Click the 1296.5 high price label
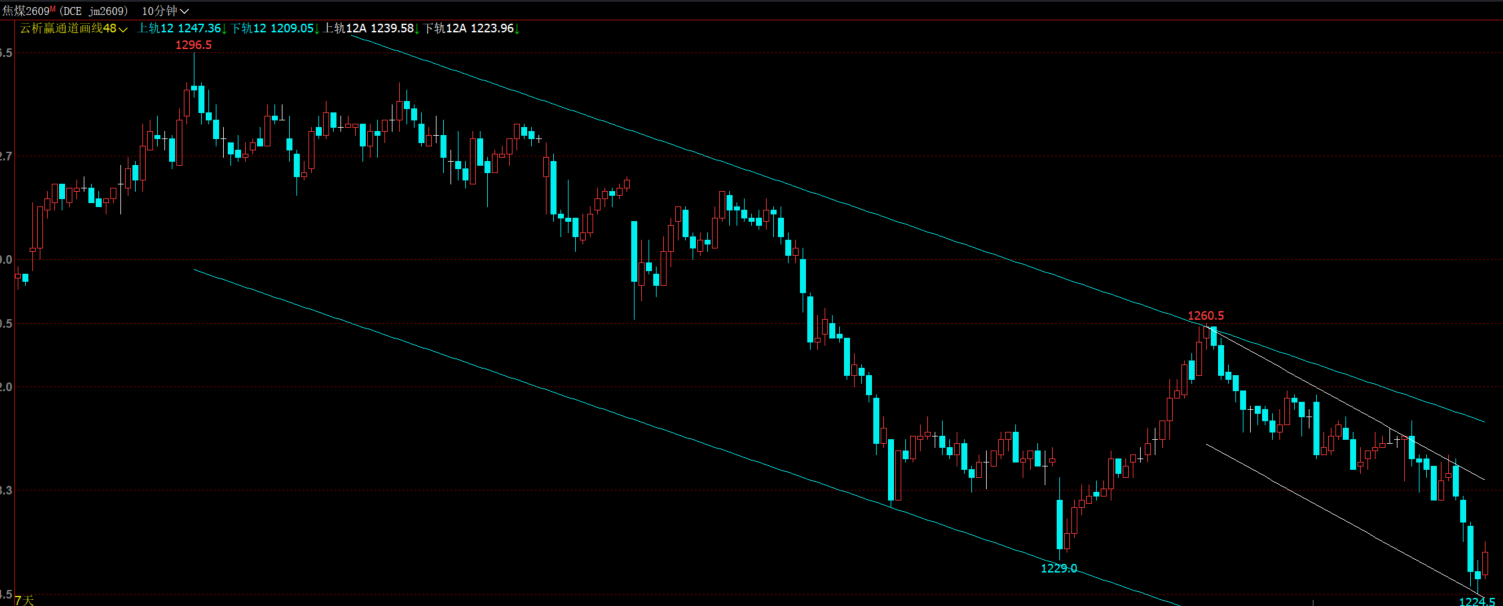1503x606 pixels. tap(193, 45)
